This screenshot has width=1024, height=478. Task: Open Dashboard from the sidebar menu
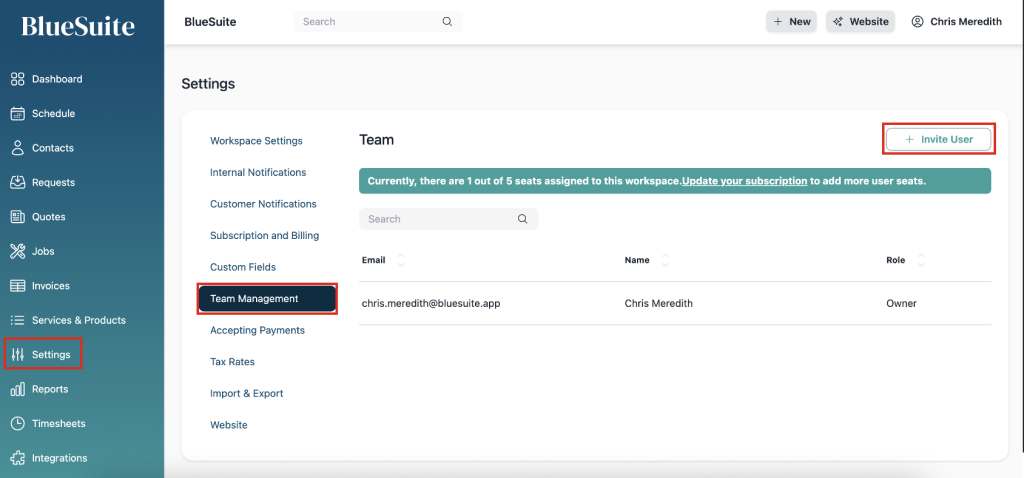57,79
